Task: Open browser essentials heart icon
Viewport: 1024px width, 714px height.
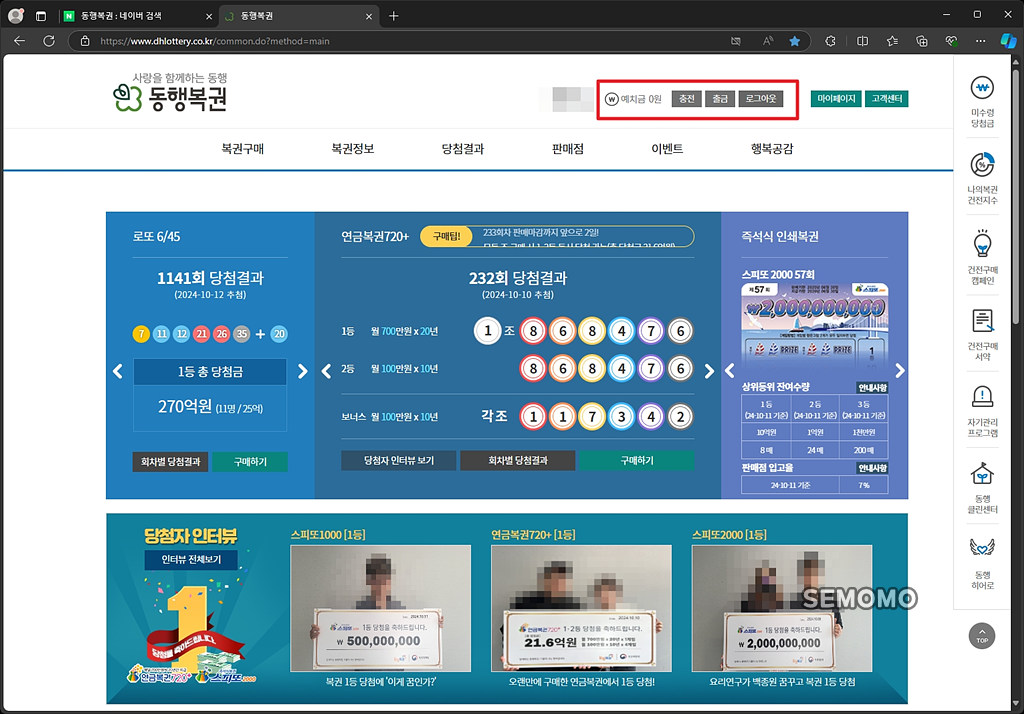Action: [952, 41]
